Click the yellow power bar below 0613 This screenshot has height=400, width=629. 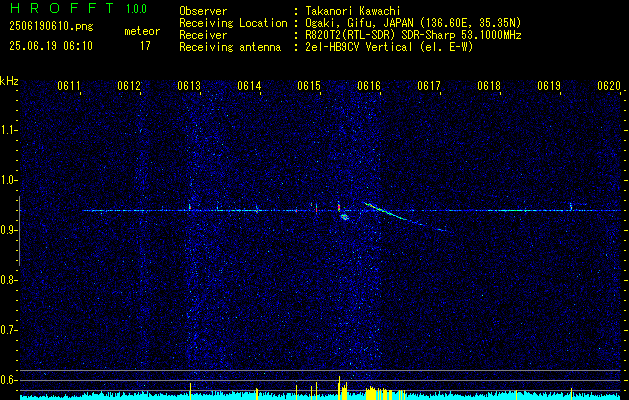190,391
